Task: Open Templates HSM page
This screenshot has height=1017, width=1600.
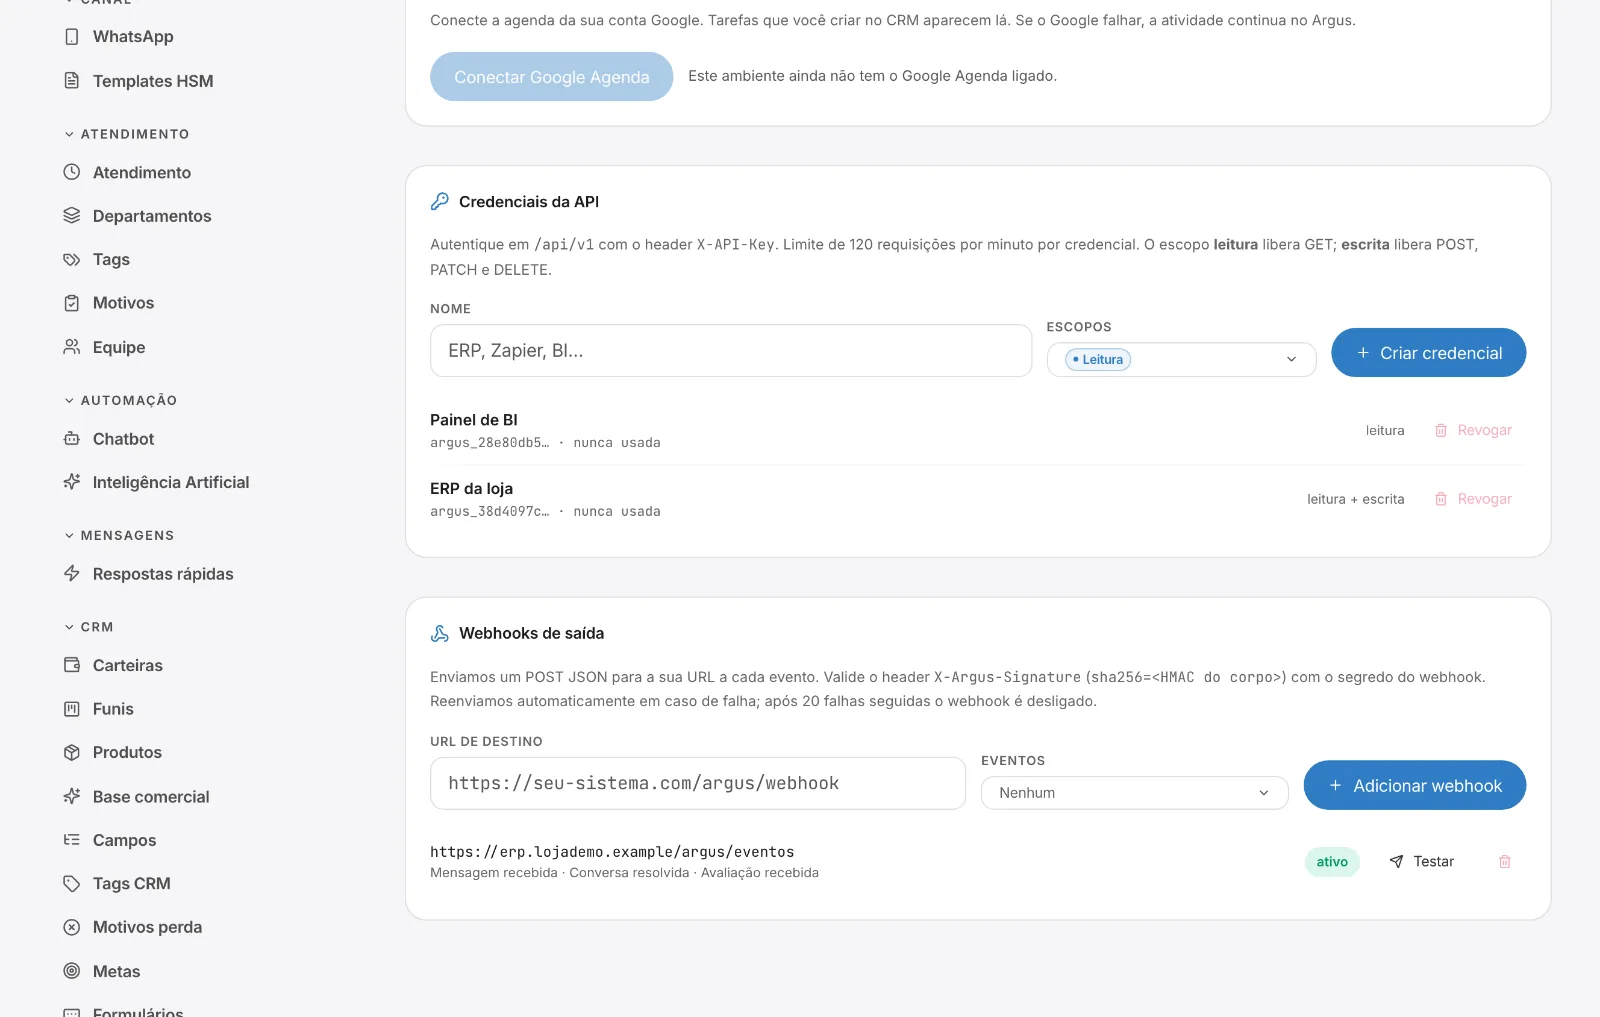Action: (x=153, y=81)
